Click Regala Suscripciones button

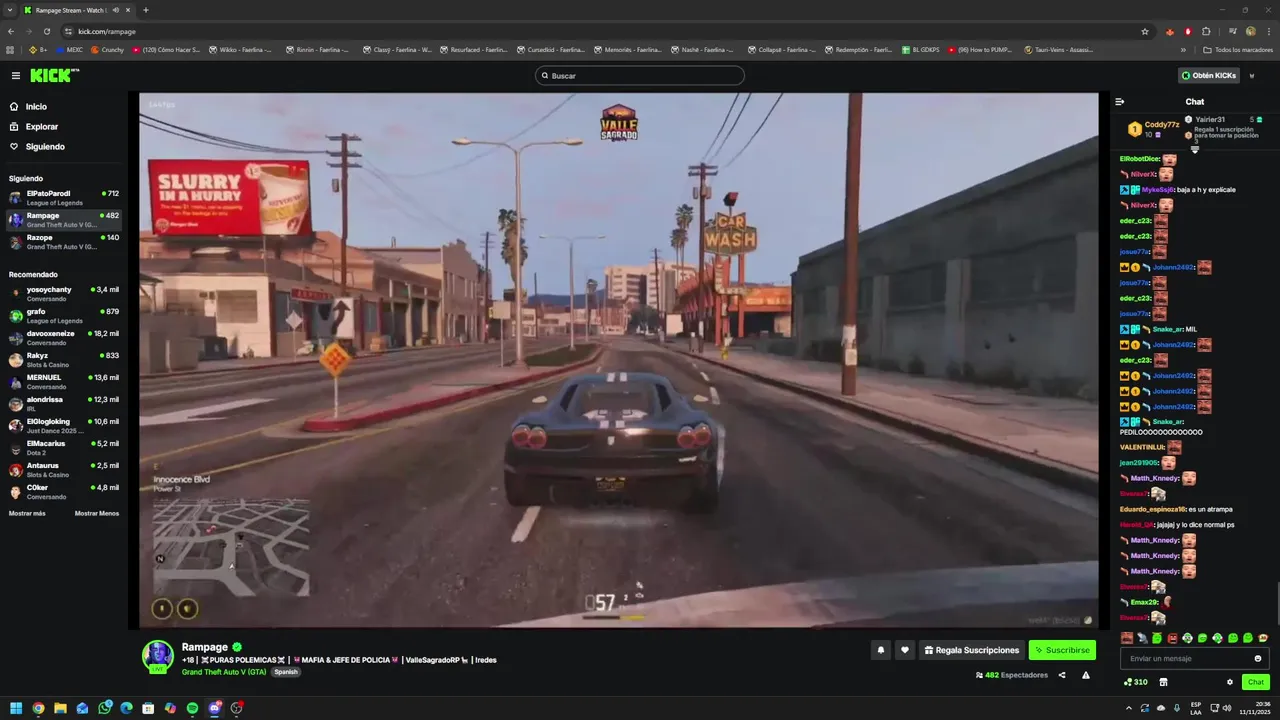click(x=972, y=650)
